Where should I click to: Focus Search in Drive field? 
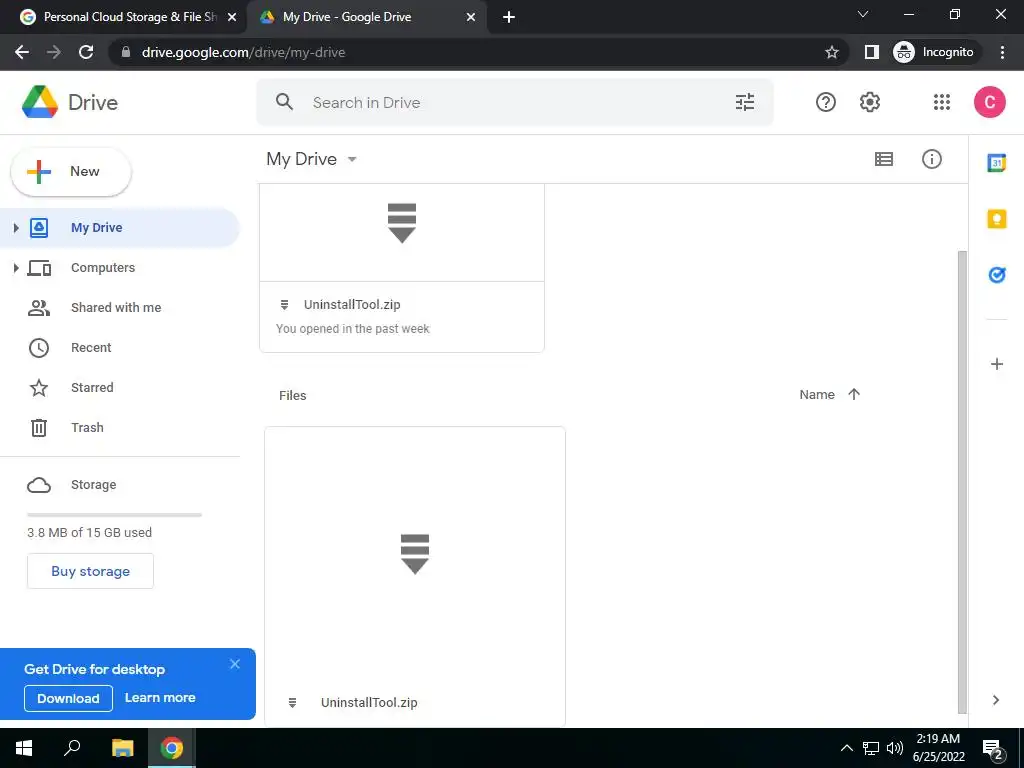coord(516,102)
